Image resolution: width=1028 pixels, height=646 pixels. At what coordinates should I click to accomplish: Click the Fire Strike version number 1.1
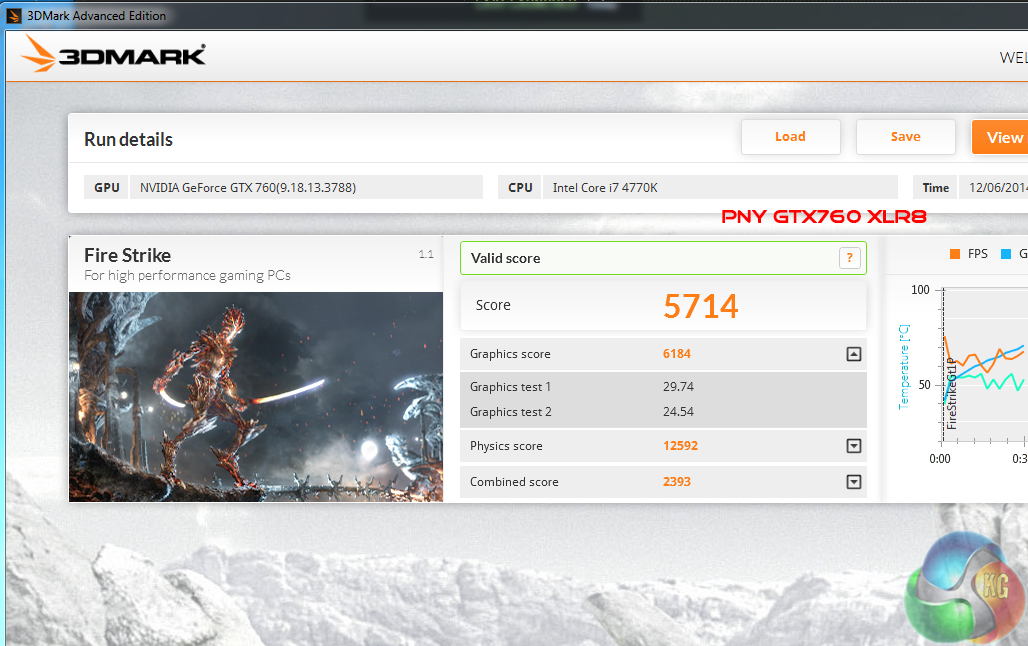426,254
